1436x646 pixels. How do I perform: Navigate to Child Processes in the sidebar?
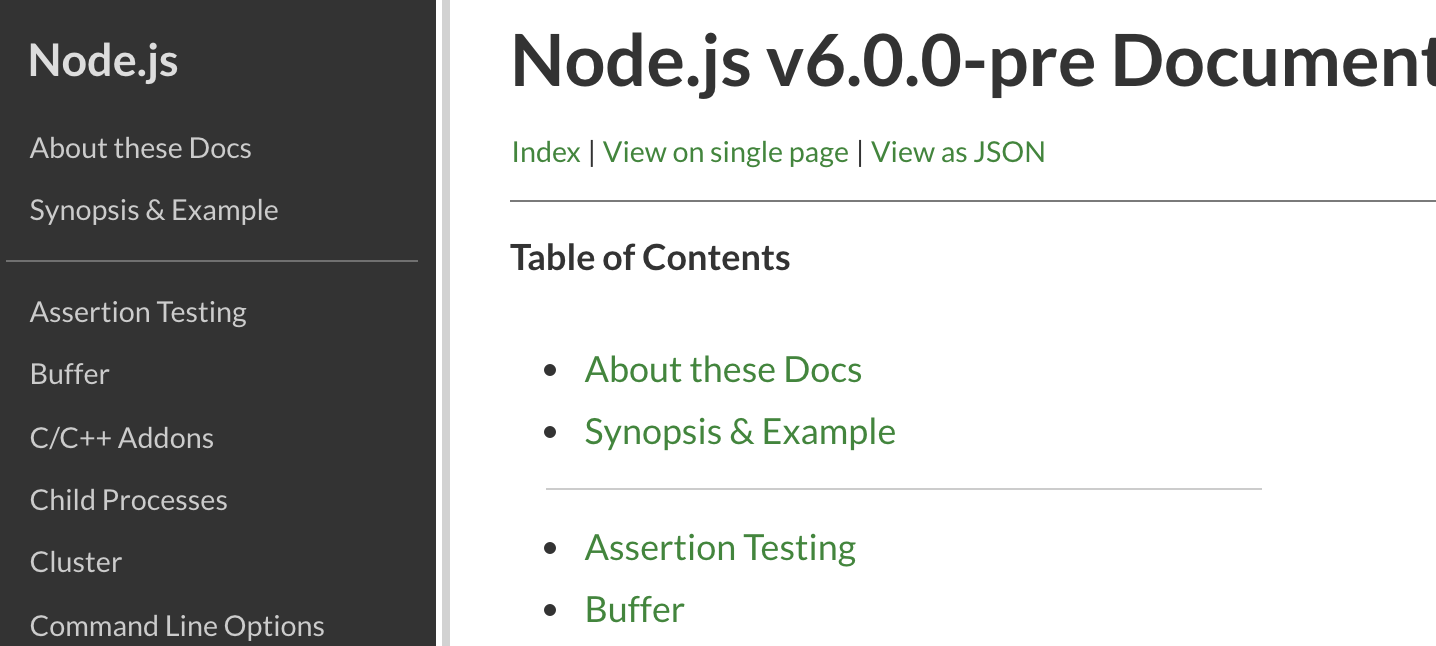click(x=129, y=500)
